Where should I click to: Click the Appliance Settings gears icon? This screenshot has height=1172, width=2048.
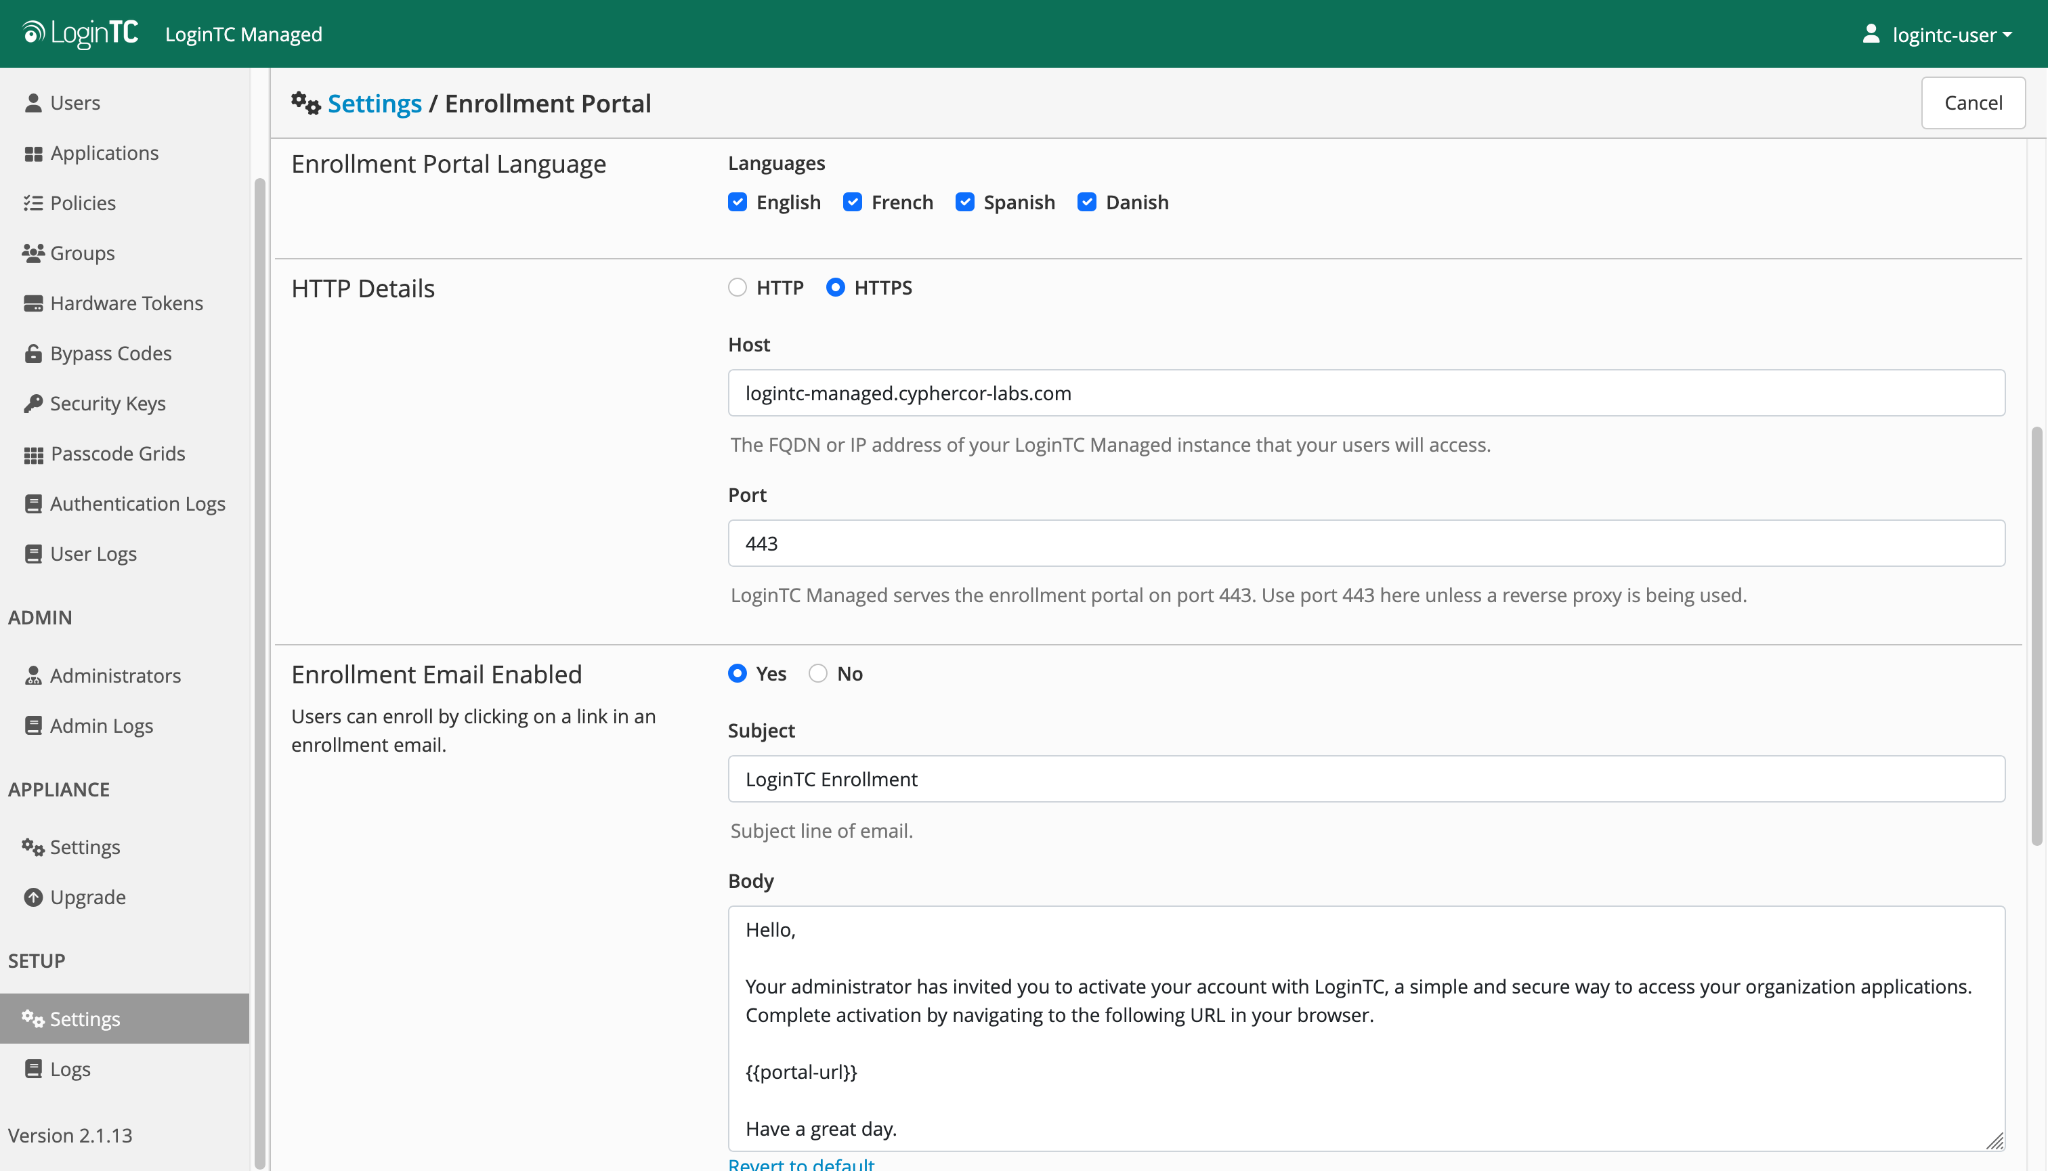pos(33,847)
